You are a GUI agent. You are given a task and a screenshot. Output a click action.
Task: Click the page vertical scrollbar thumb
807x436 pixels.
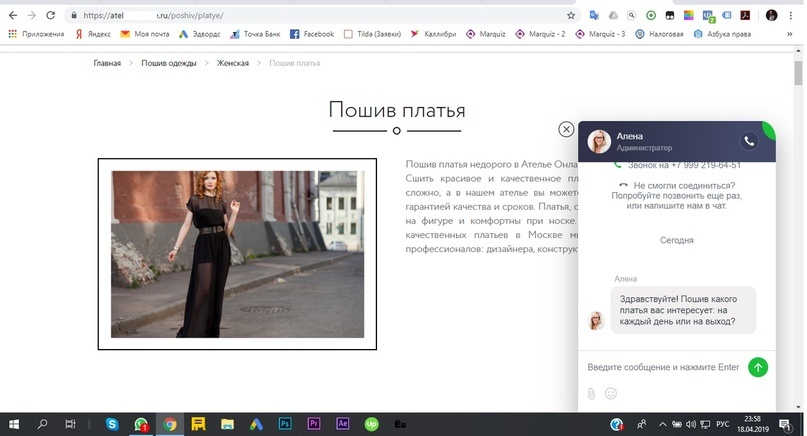[x=798, y=72]
